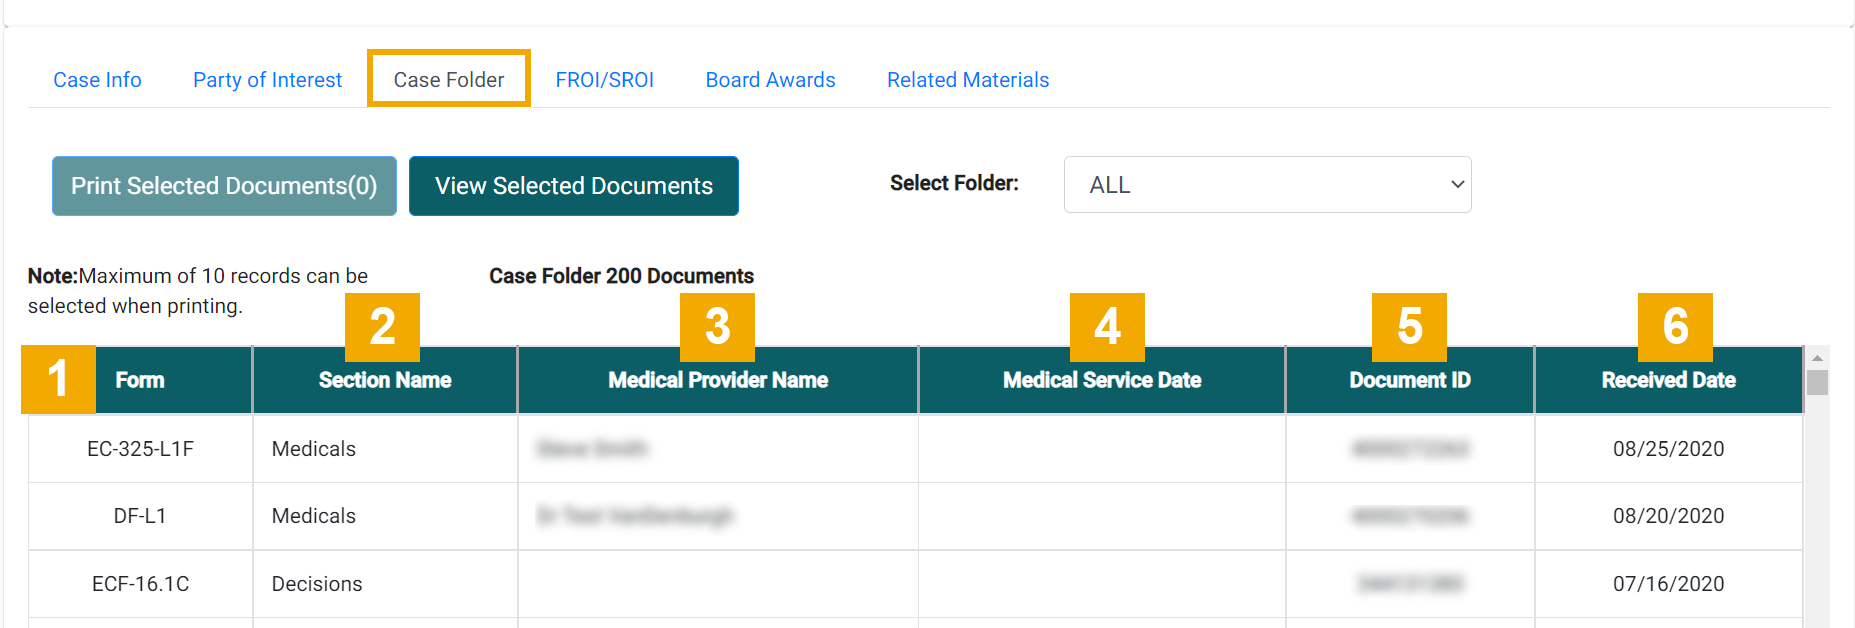
Task: Sort by the Section Name column header
Action: (x=384, y=381)
